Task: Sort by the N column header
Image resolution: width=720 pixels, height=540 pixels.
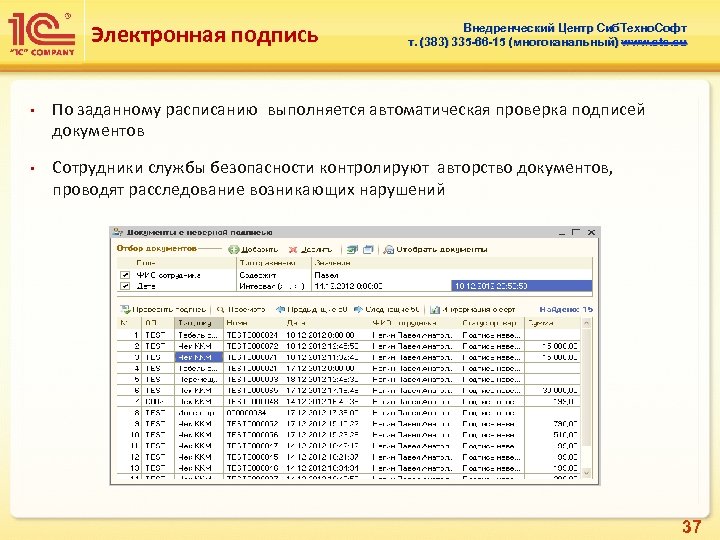Action: tap(129, 323)
